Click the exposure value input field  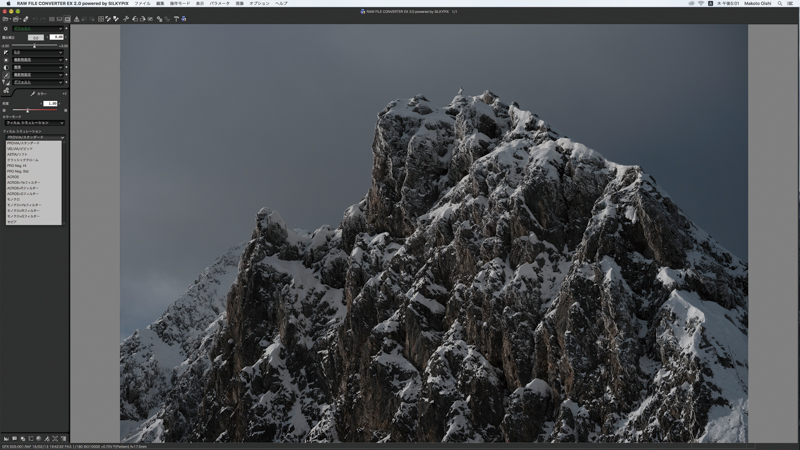click(x=57, y=37)
